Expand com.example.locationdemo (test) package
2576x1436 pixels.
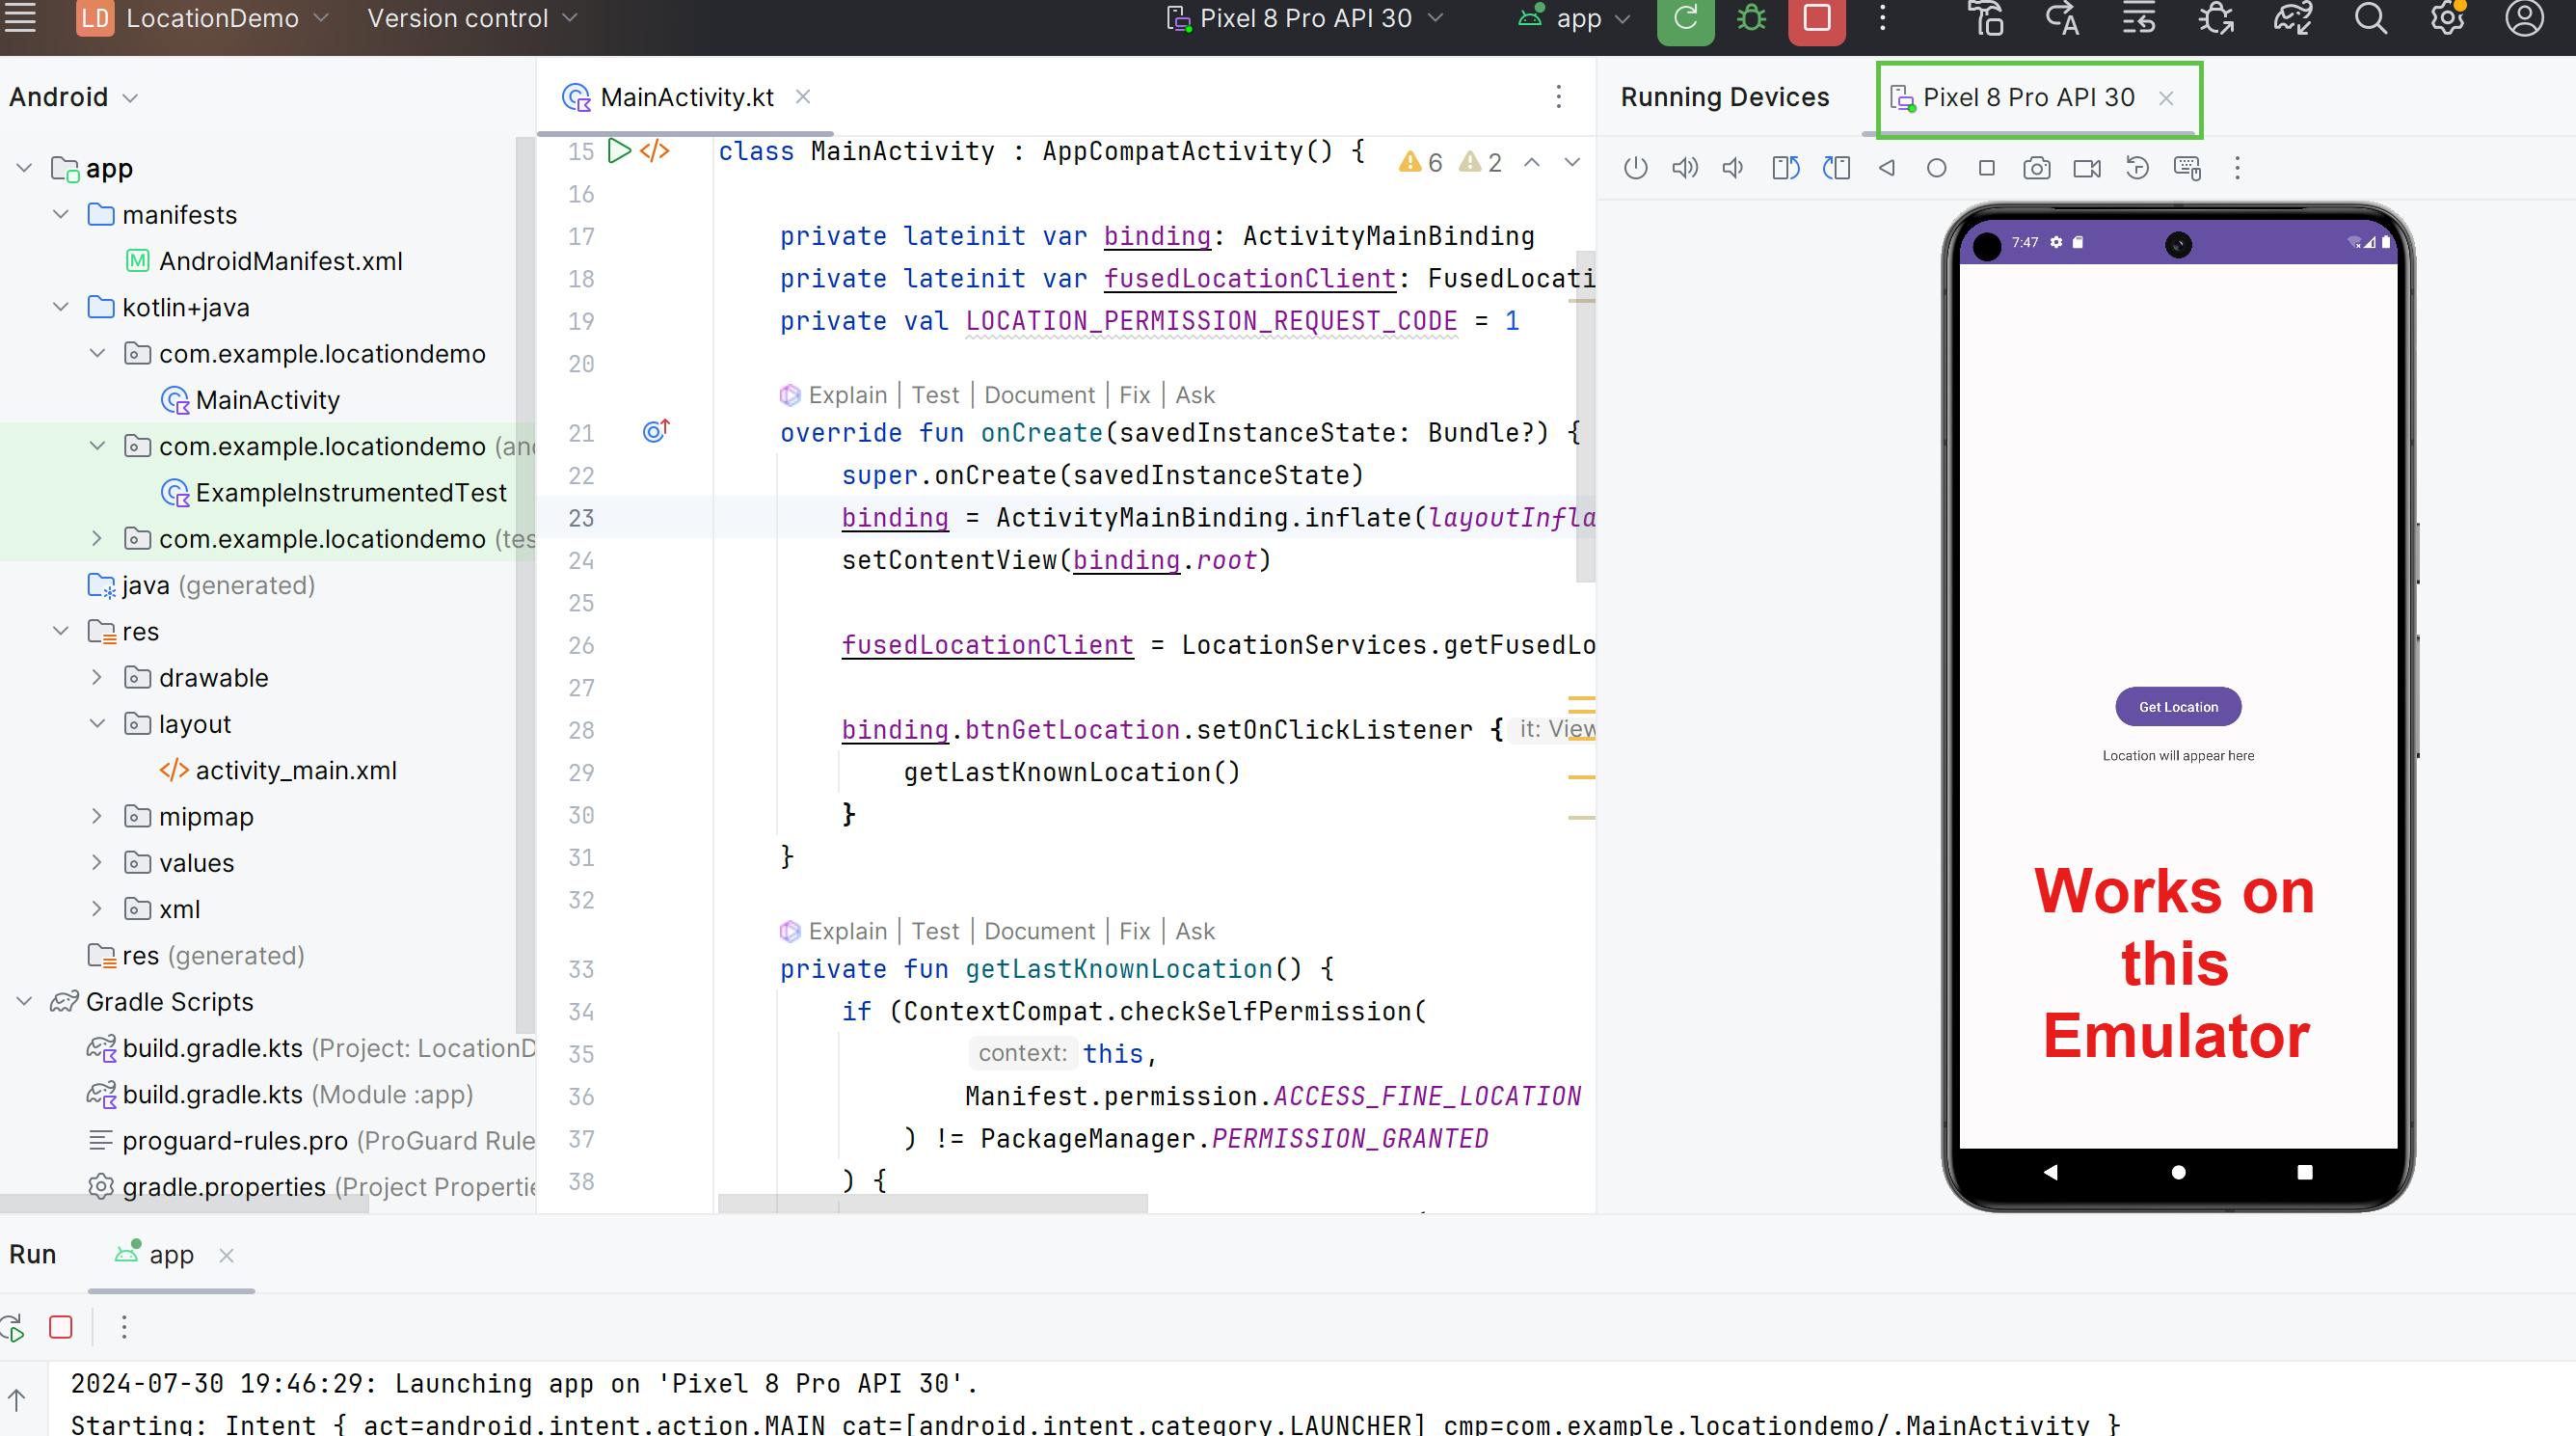pyautogui.click(x=97, y=538)
